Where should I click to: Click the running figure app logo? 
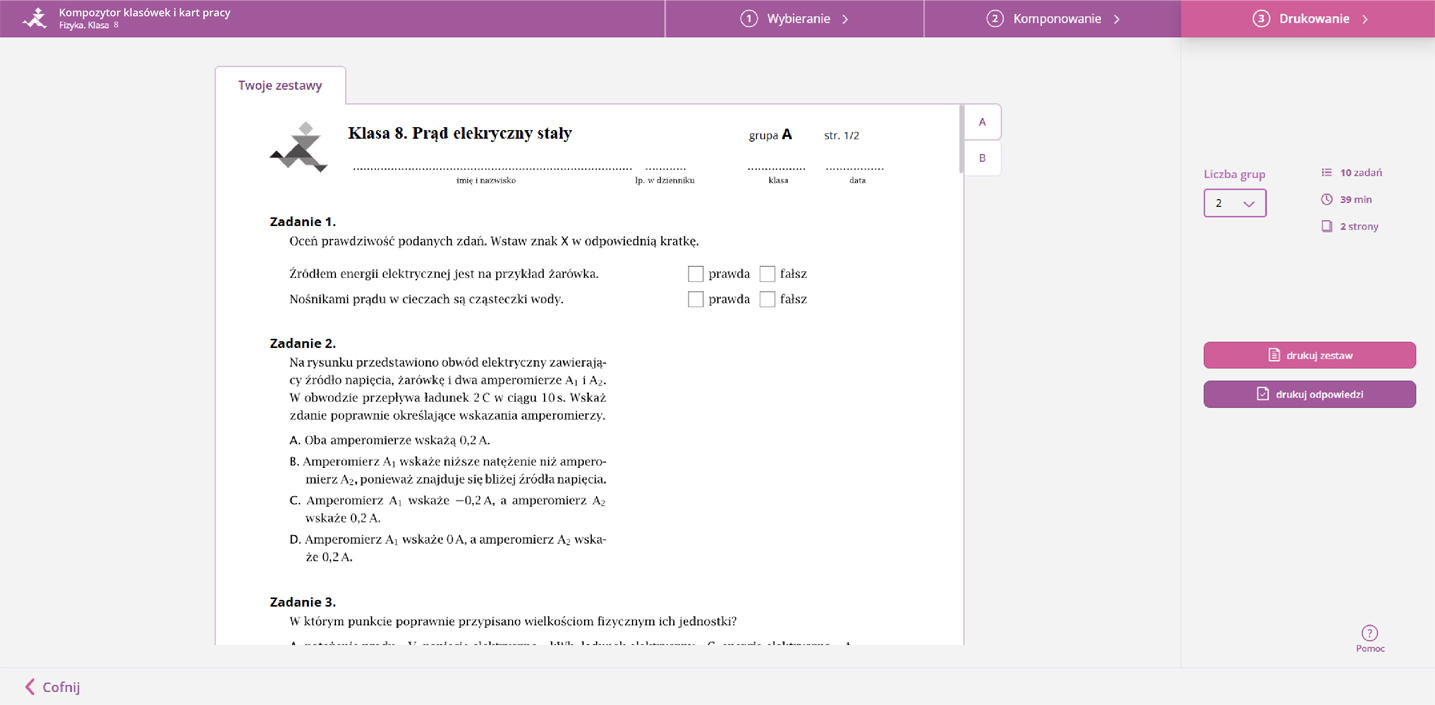coord(35,18)
